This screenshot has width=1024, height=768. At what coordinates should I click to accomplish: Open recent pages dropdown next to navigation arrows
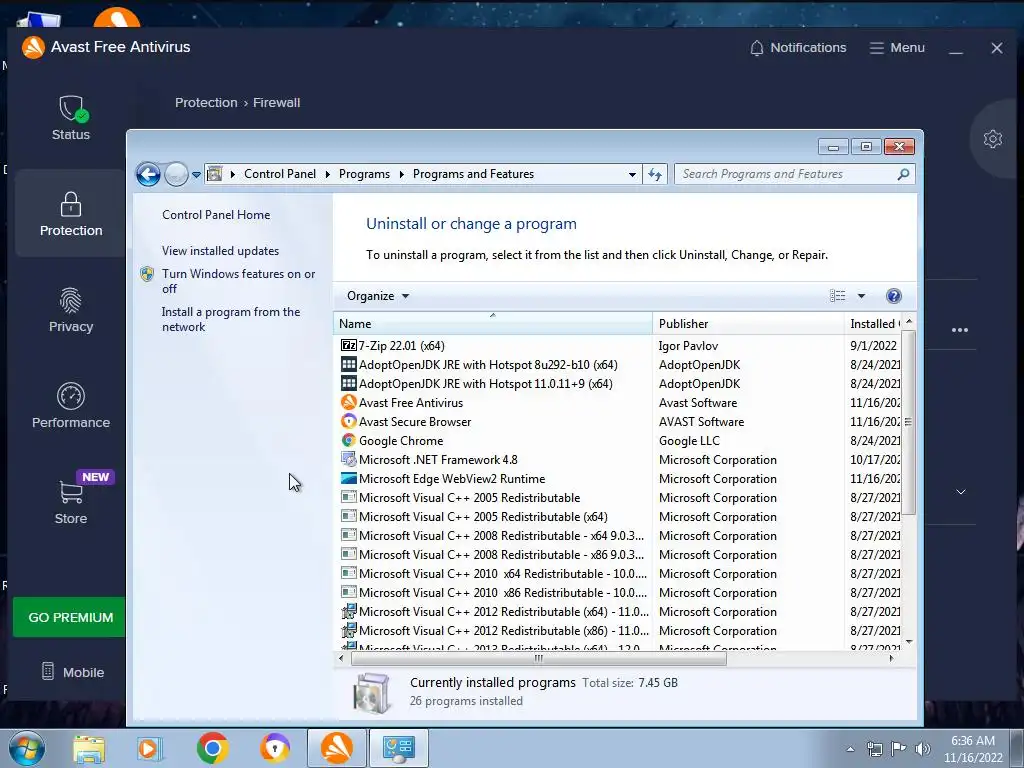196,175
